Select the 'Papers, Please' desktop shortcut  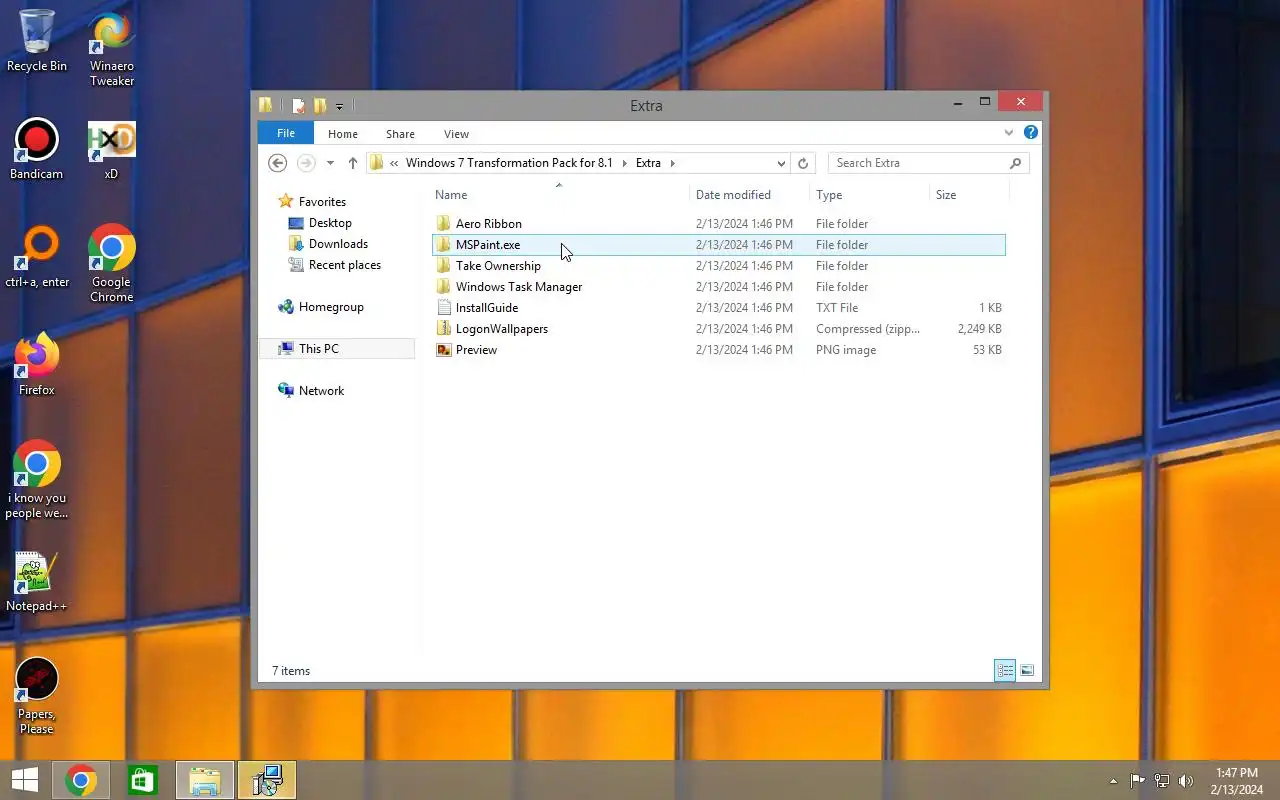(x=36, y=696)
